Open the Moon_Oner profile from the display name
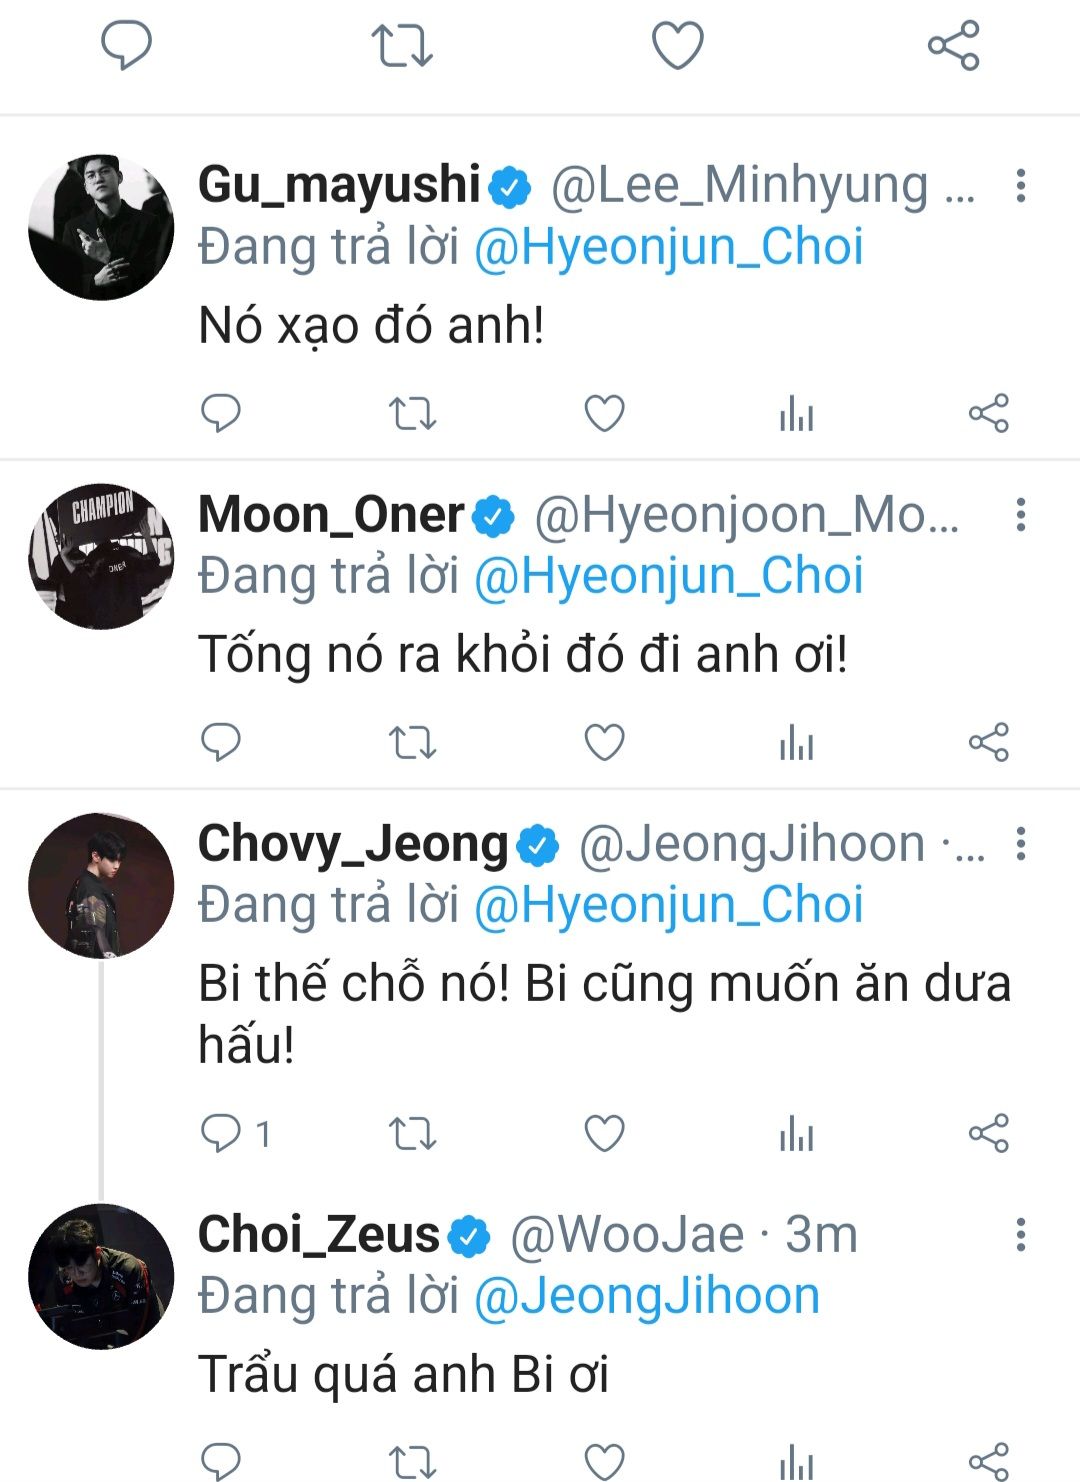 (x=331, y=515)
